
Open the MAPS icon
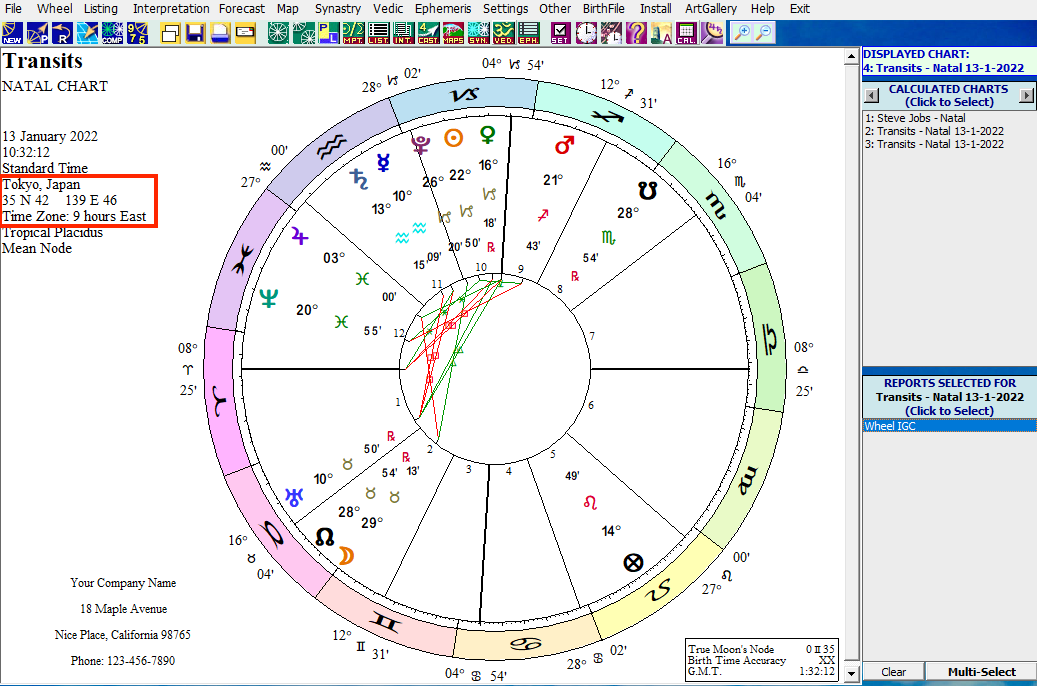(454, 33)
